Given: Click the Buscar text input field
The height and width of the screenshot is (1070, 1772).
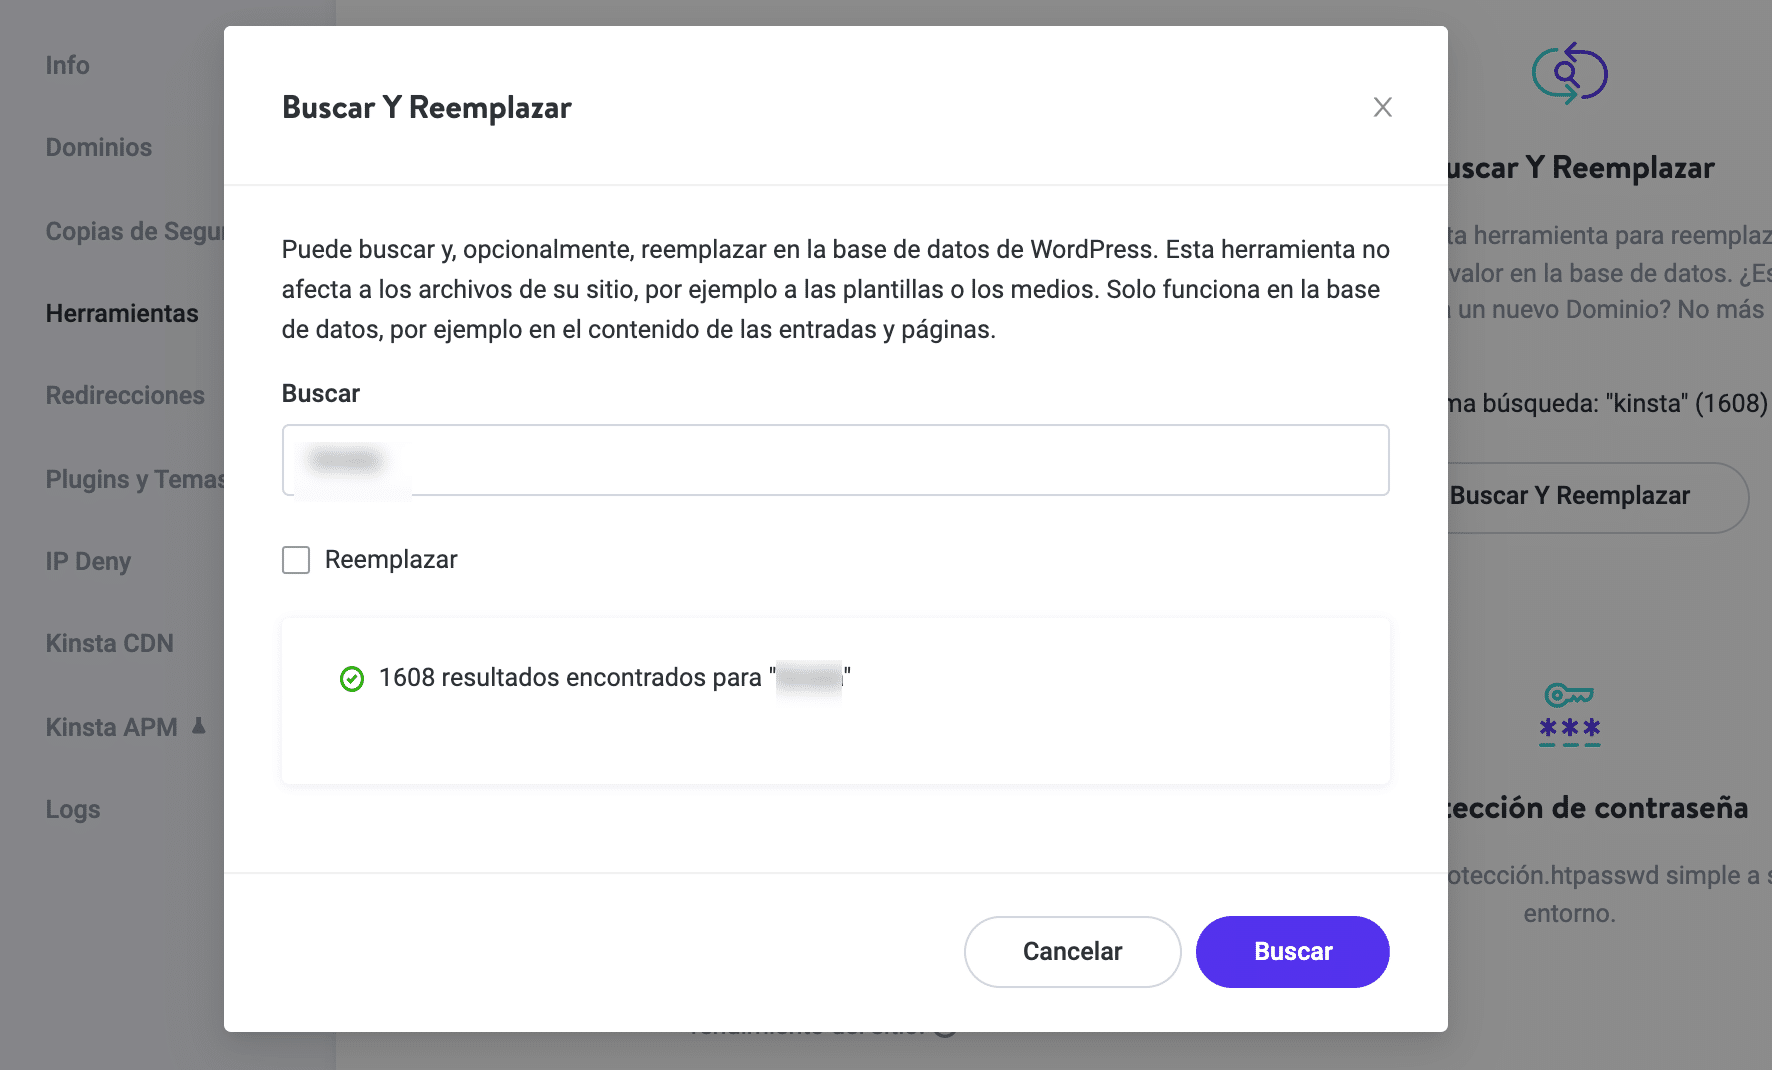Looking at the screenshot, I should point(835,460).
